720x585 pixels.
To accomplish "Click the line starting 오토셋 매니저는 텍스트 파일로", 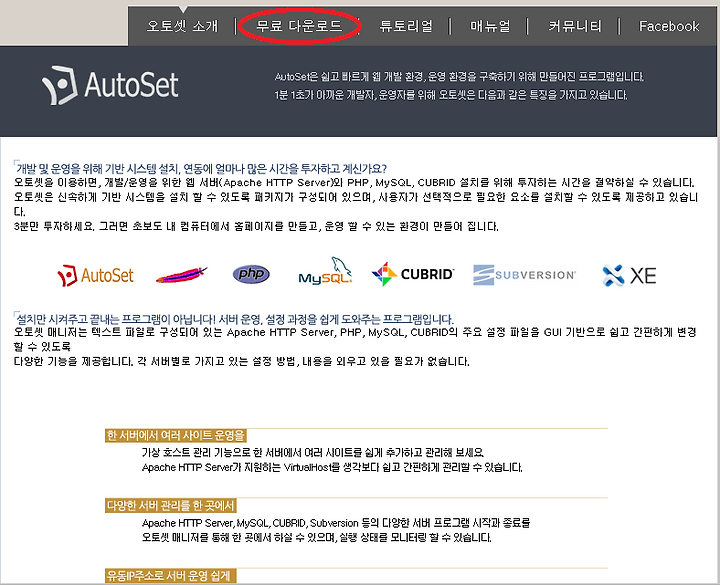I will 355,332.
